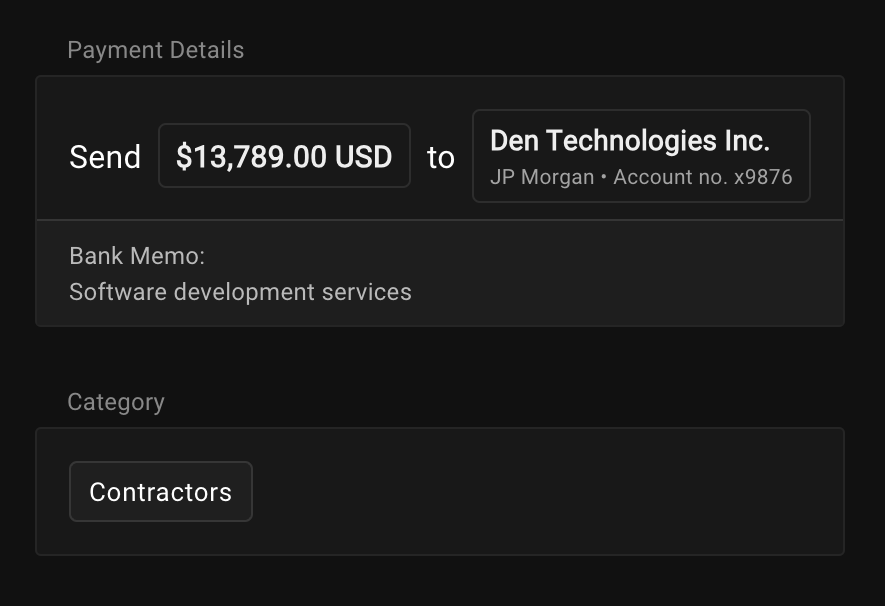885x606 pixels.
Task: Click the Bank Memo label
Action: [x=137, y=256]
